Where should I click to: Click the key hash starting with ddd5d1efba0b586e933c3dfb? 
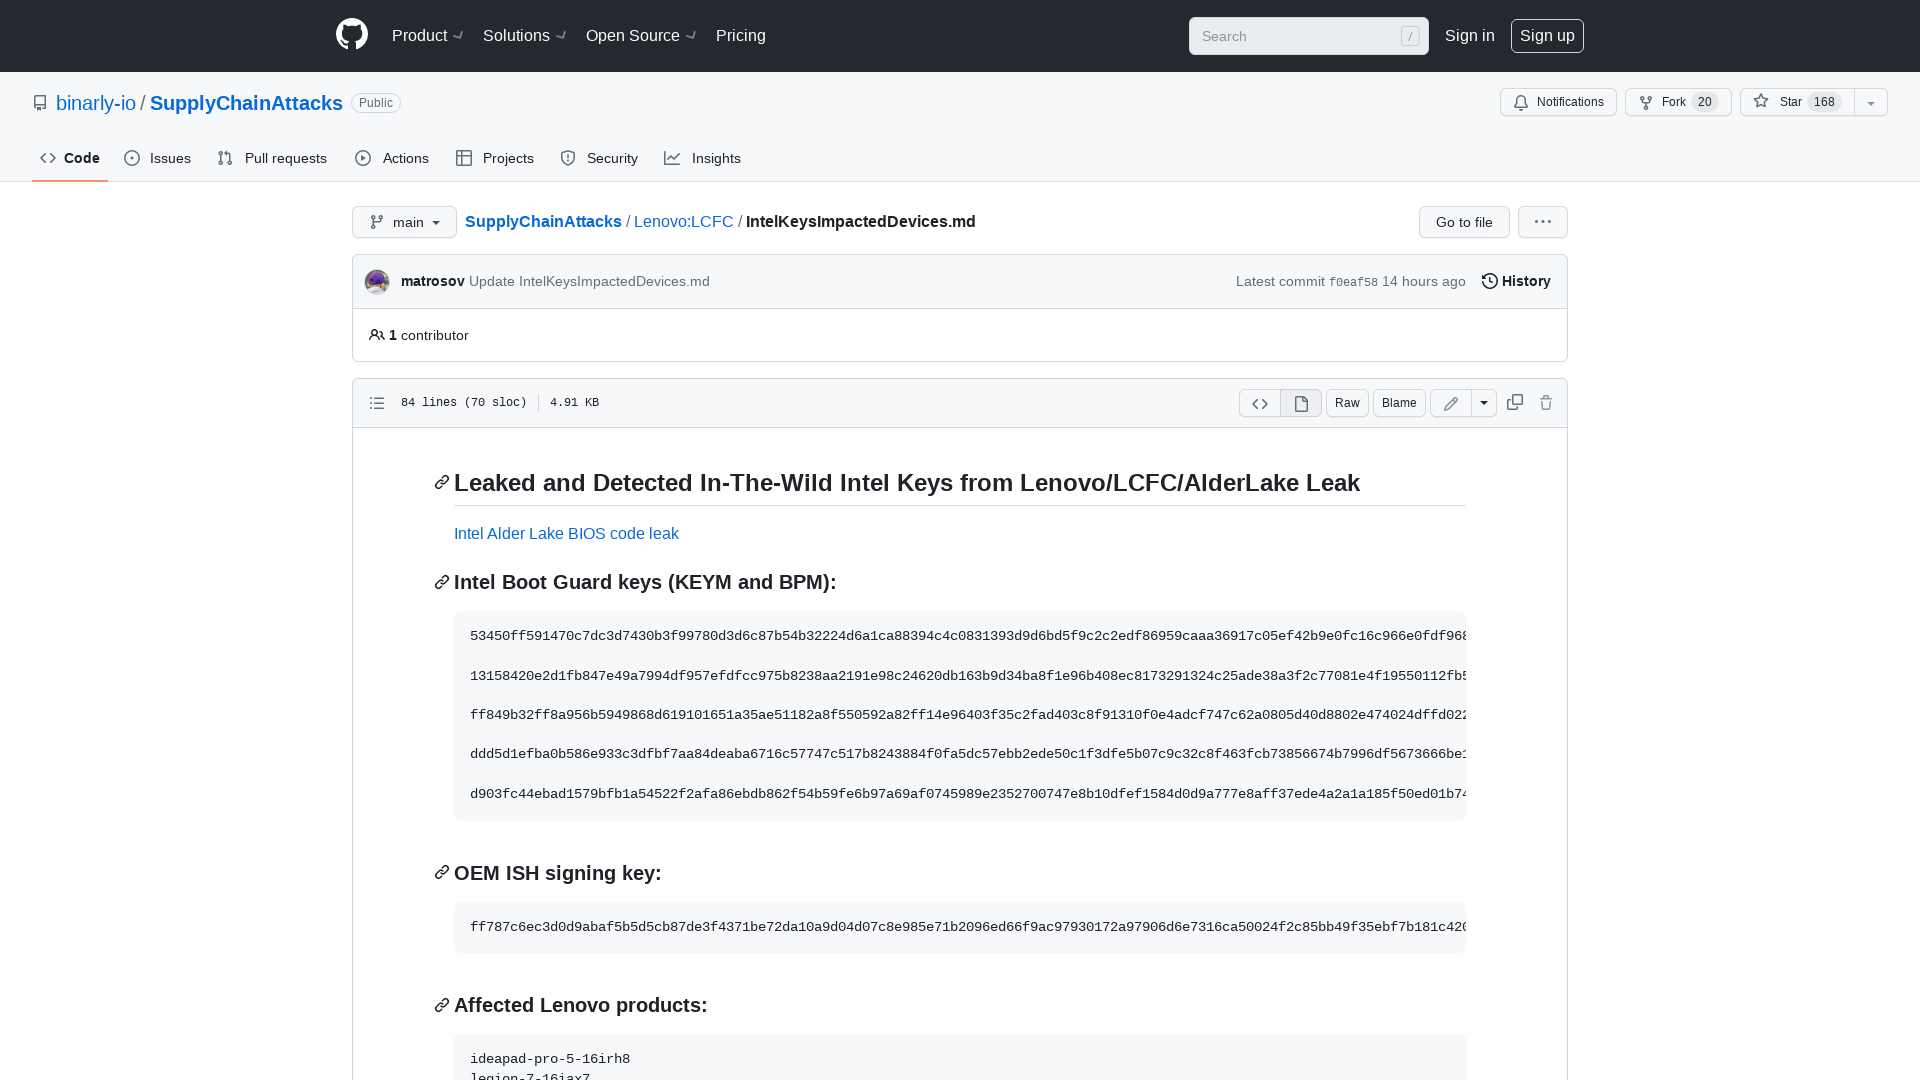pos(968,754)
